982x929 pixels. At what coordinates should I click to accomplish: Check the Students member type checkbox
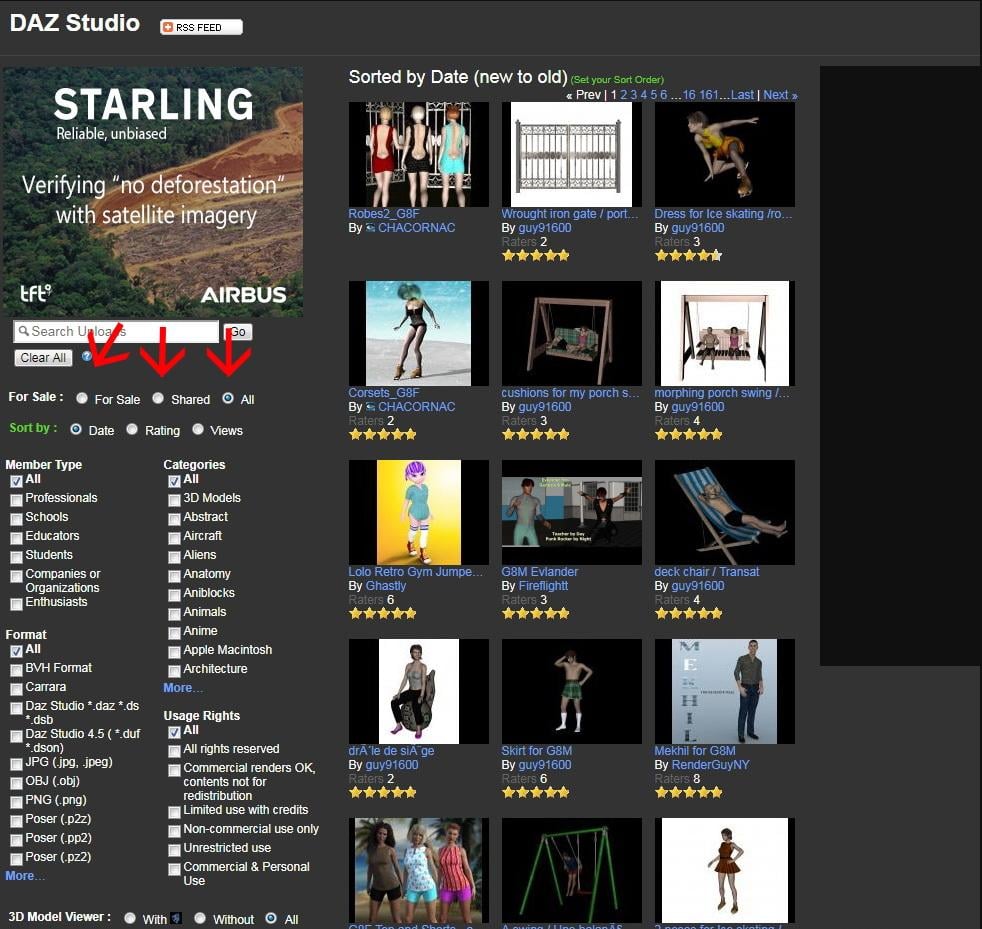(16, 557)
